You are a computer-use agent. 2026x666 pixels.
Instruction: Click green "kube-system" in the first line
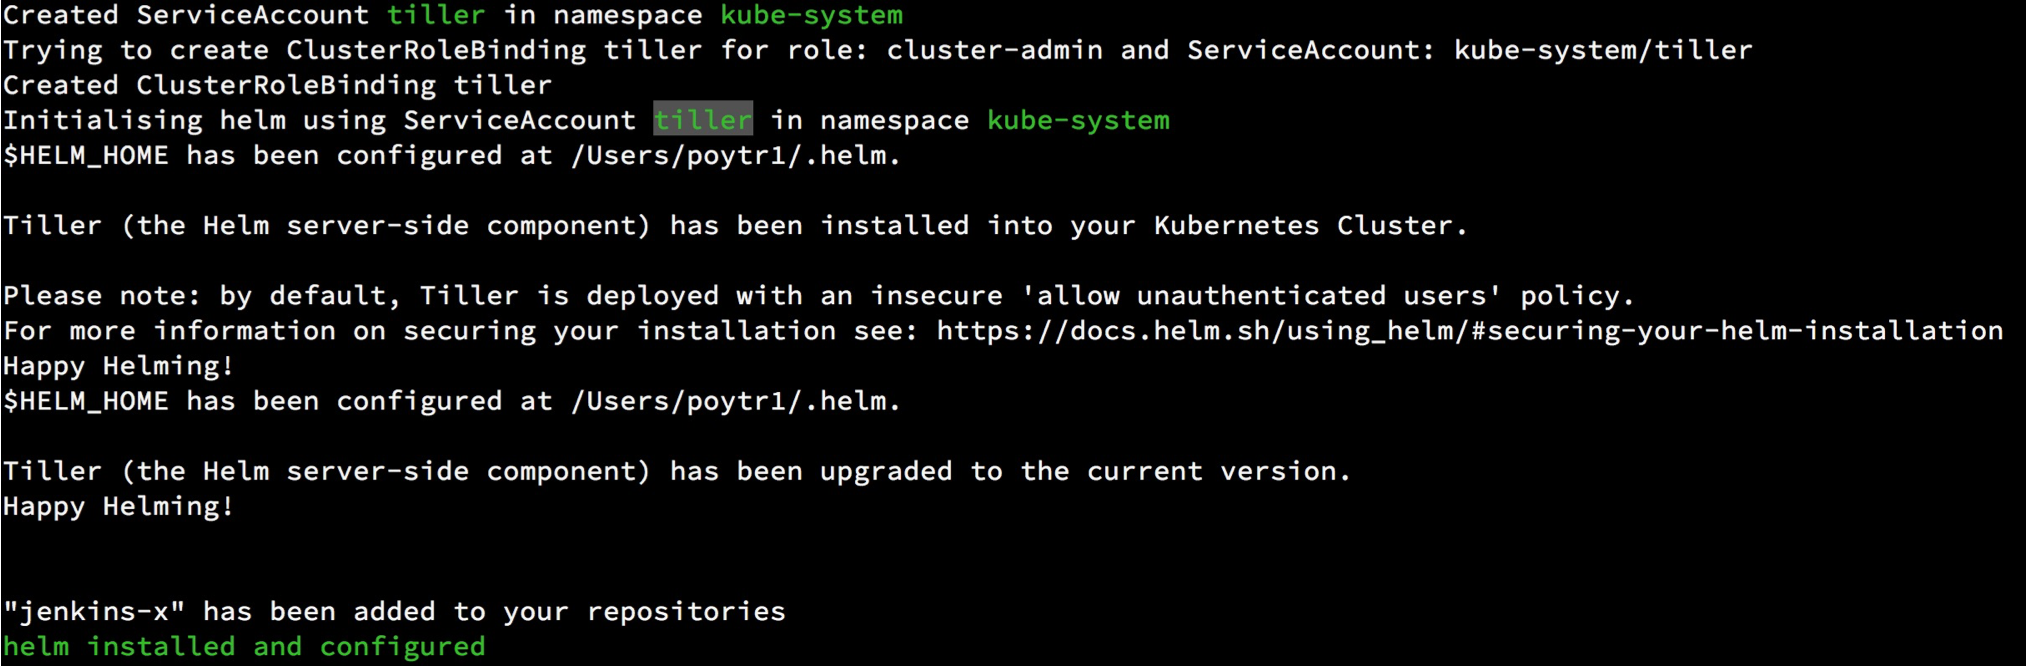pos(811,15)
